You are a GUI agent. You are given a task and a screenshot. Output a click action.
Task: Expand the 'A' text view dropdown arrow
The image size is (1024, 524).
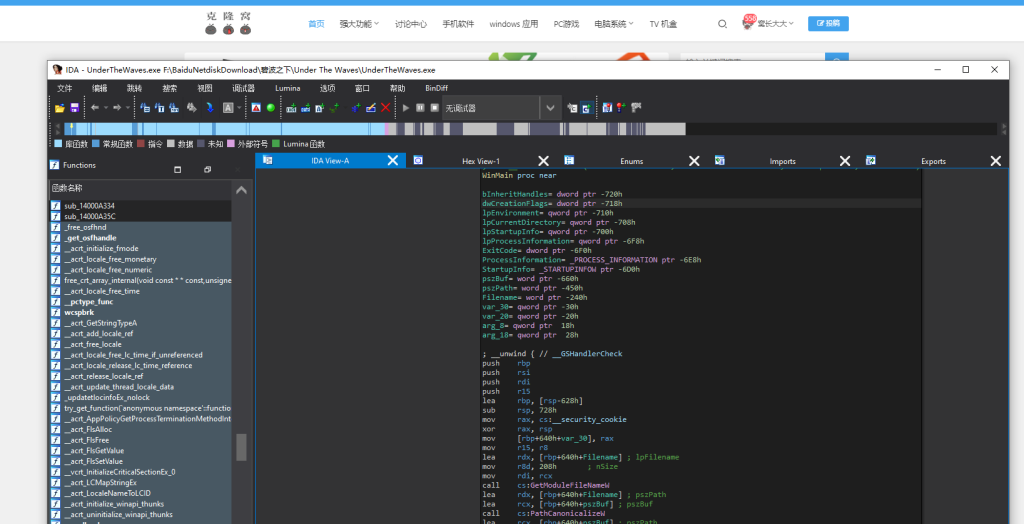tap(238, 108)
